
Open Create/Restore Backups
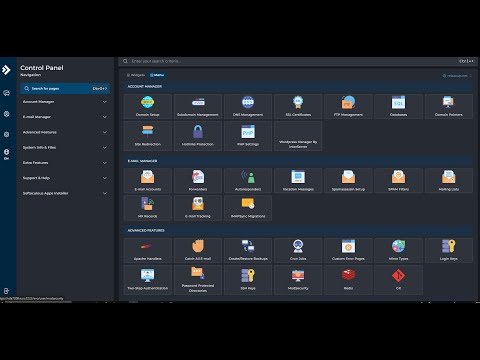(248, 250)
